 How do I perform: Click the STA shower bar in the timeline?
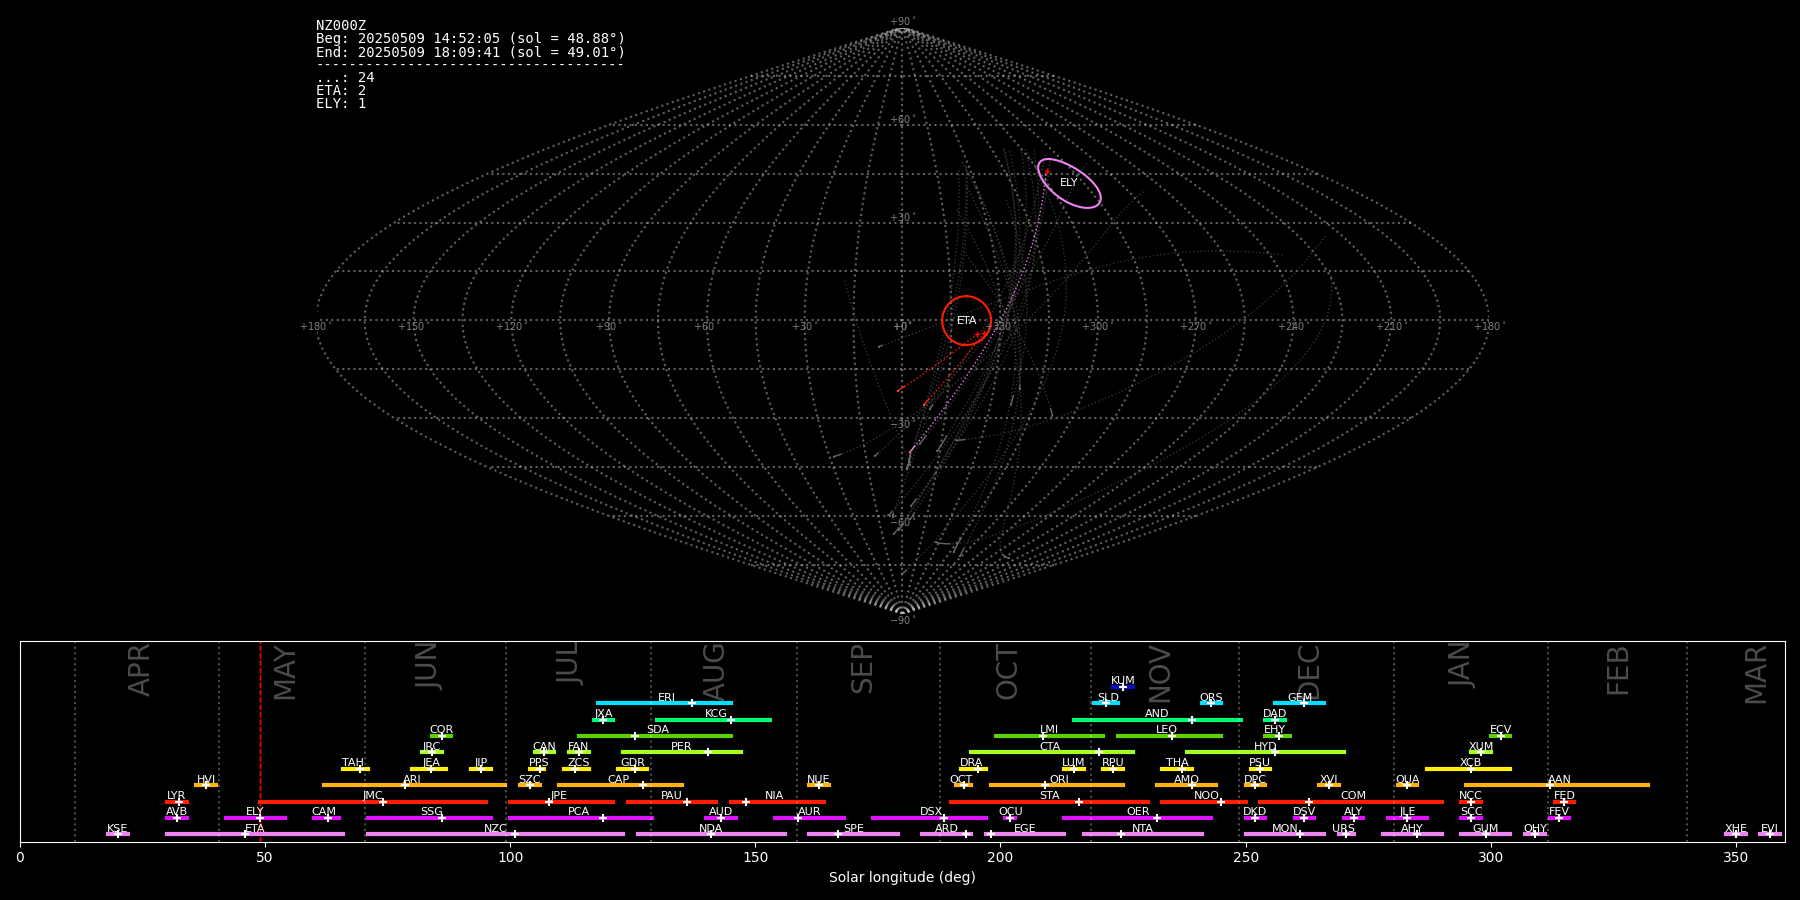1049,801
